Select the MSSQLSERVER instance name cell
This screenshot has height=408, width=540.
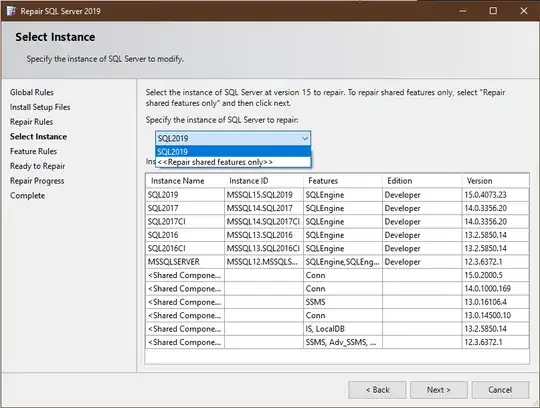click(x=185, y=262)
